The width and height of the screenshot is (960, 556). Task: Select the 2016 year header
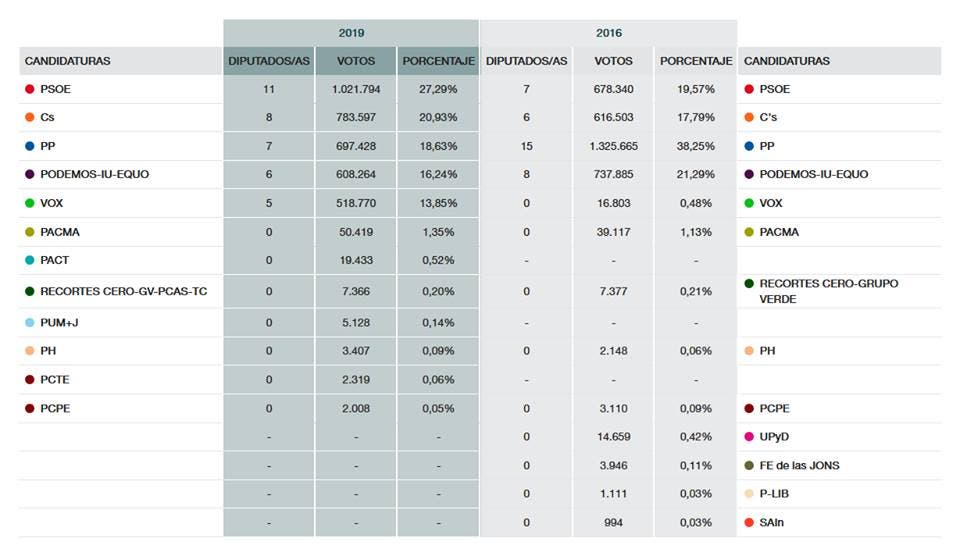click(608, 33)
